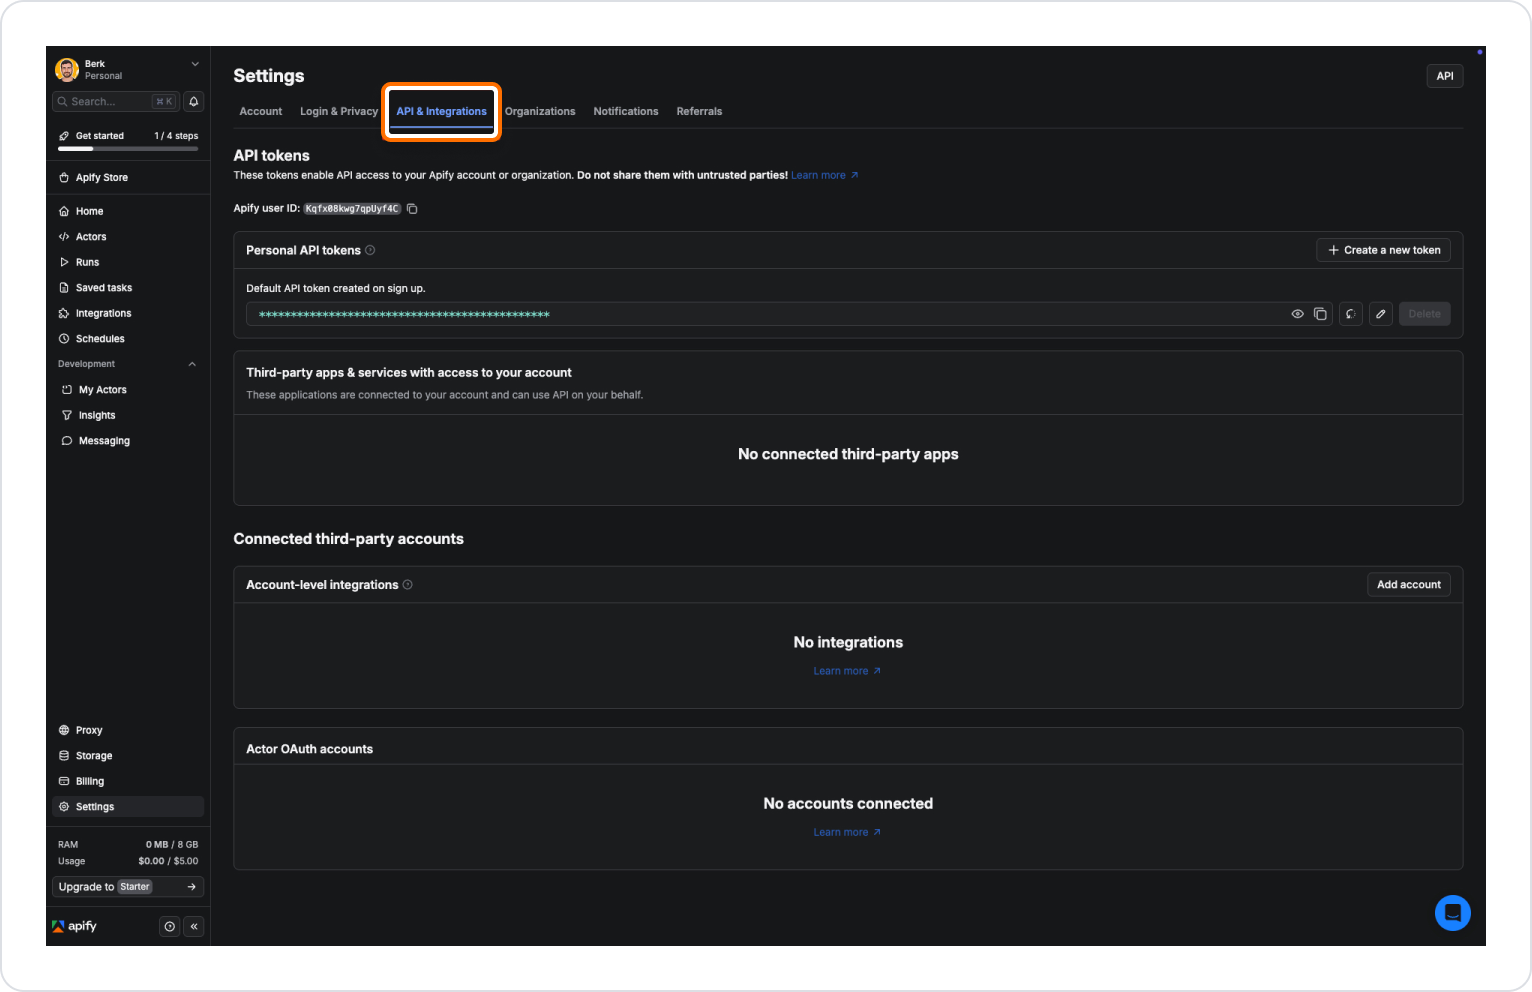Focus the sidebar Search field
1532x992 pixels.
(x=116, y=101)
